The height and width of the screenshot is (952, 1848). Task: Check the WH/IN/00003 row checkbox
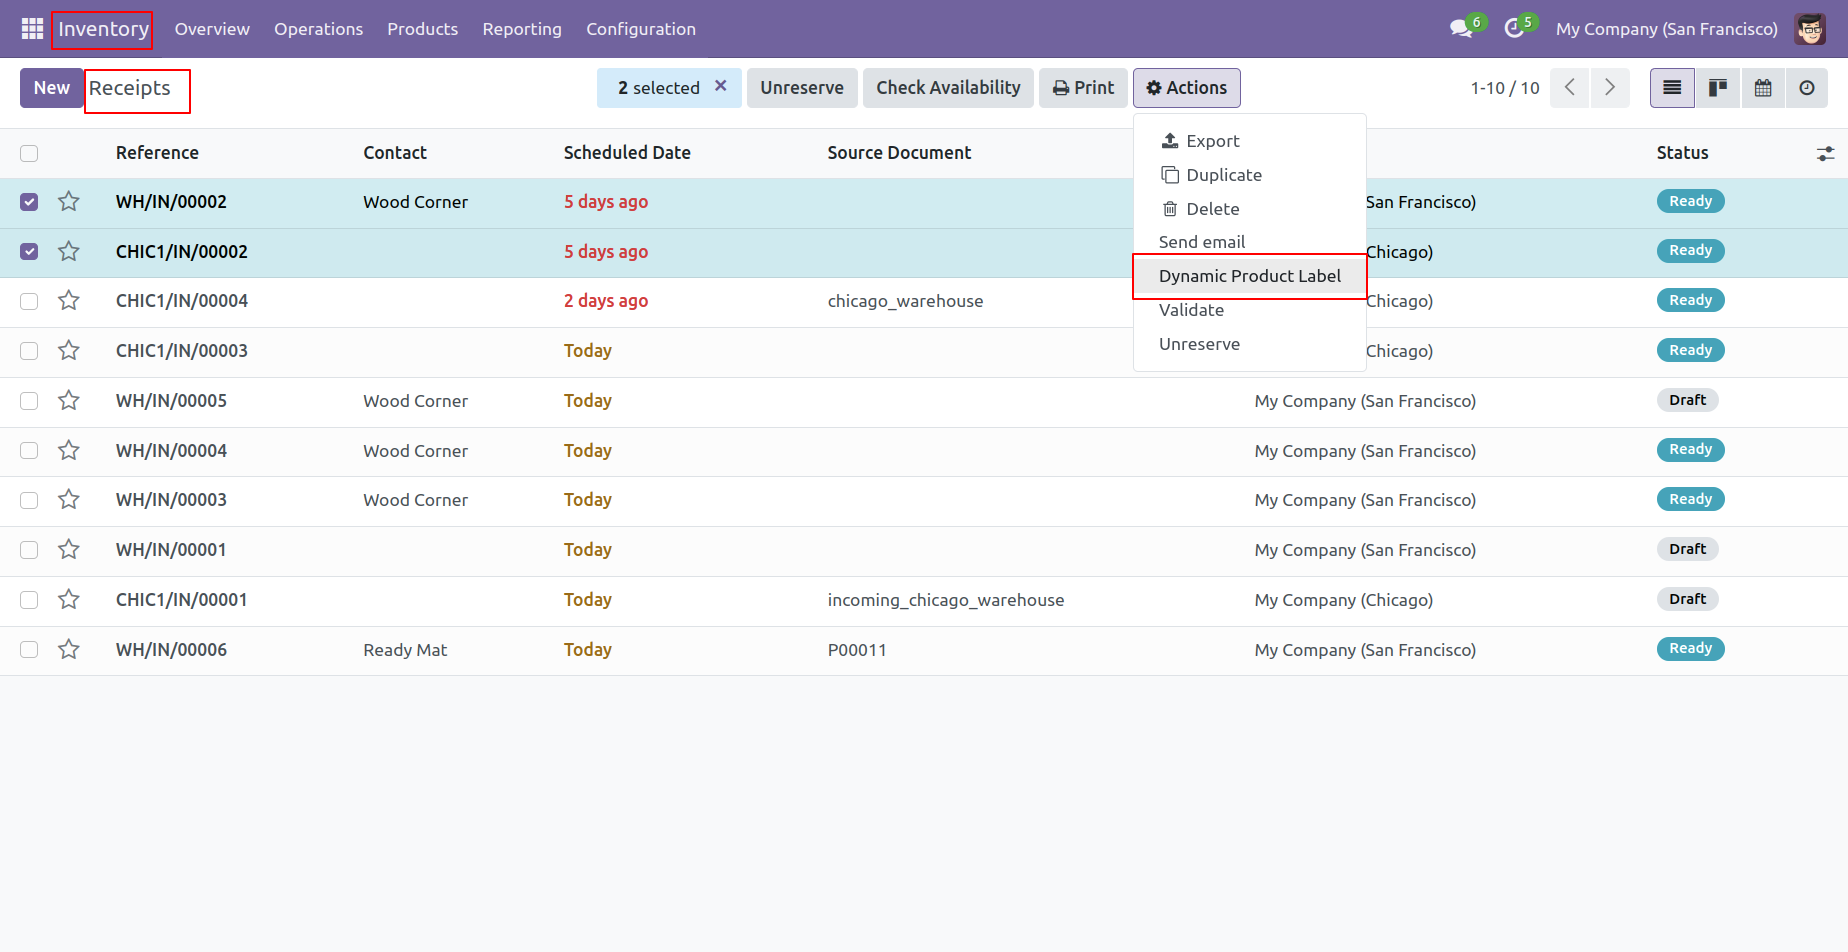[29, 500]
